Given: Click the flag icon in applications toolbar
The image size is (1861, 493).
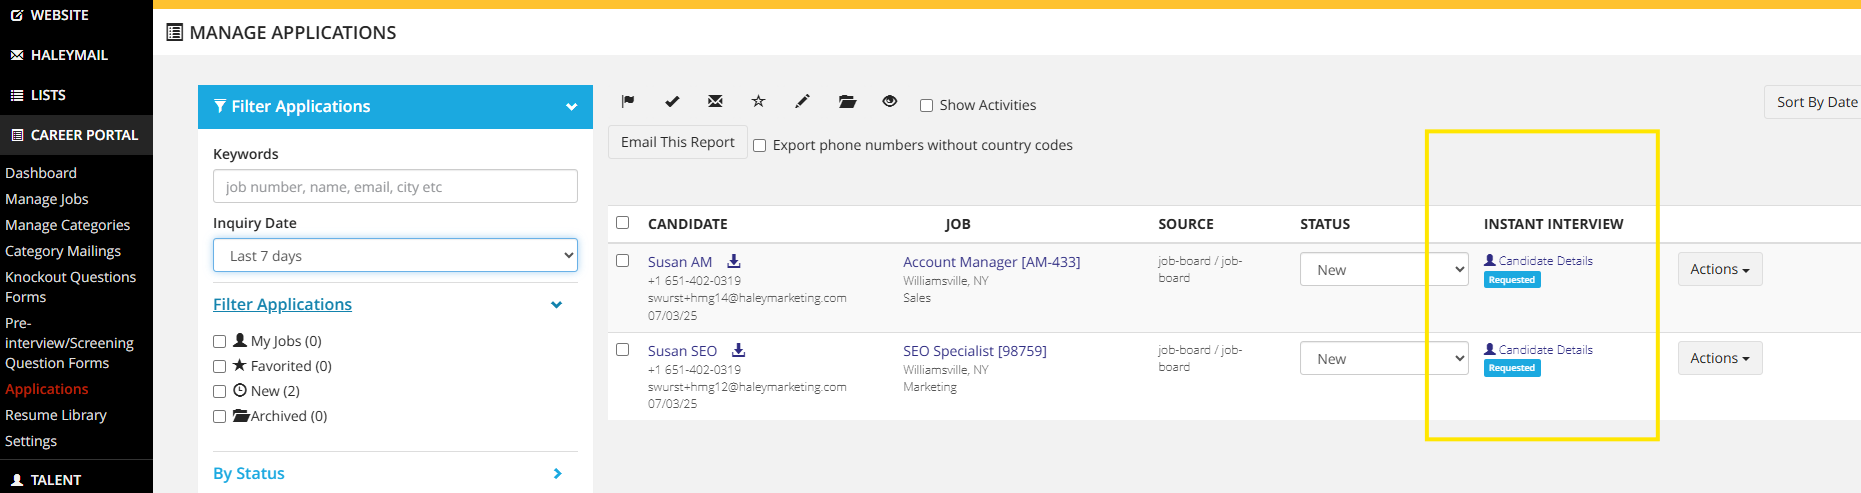Looking at the screenshot, I should (x=628, y=101).
